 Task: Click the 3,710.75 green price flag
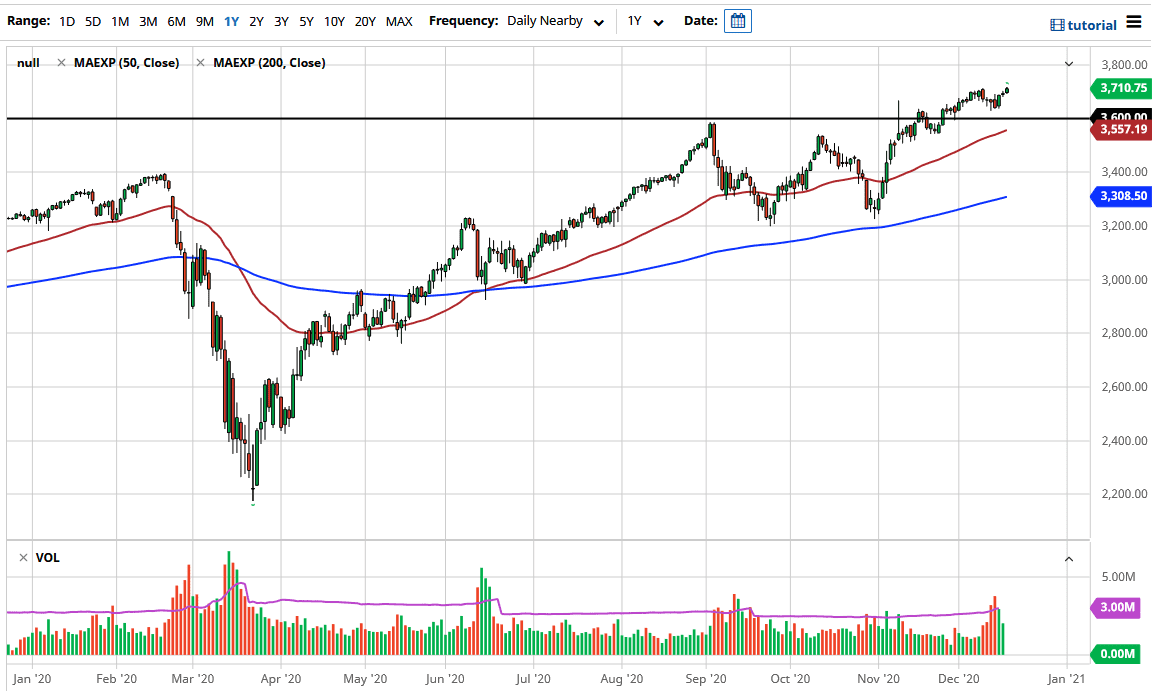tap(1122, 88)
